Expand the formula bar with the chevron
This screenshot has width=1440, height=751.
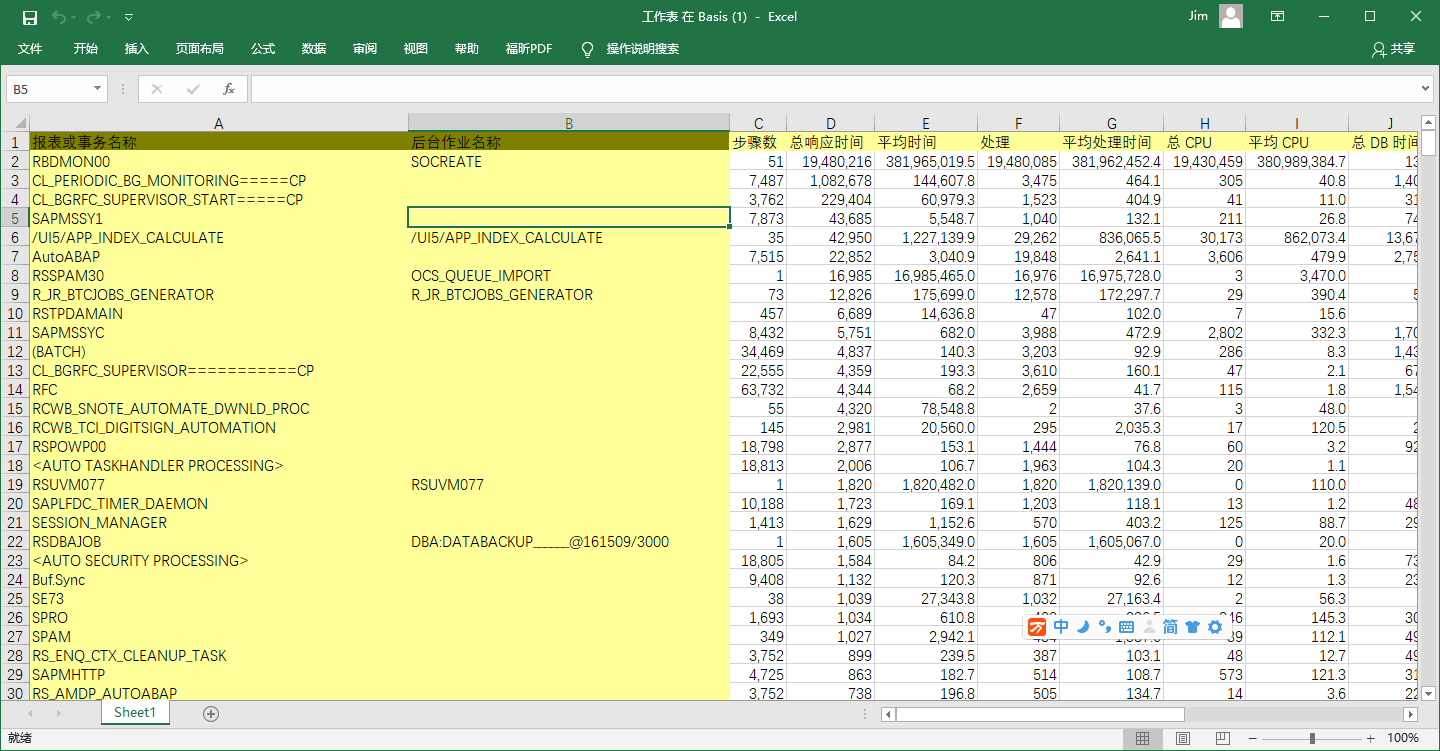[x=1426, y=89]
